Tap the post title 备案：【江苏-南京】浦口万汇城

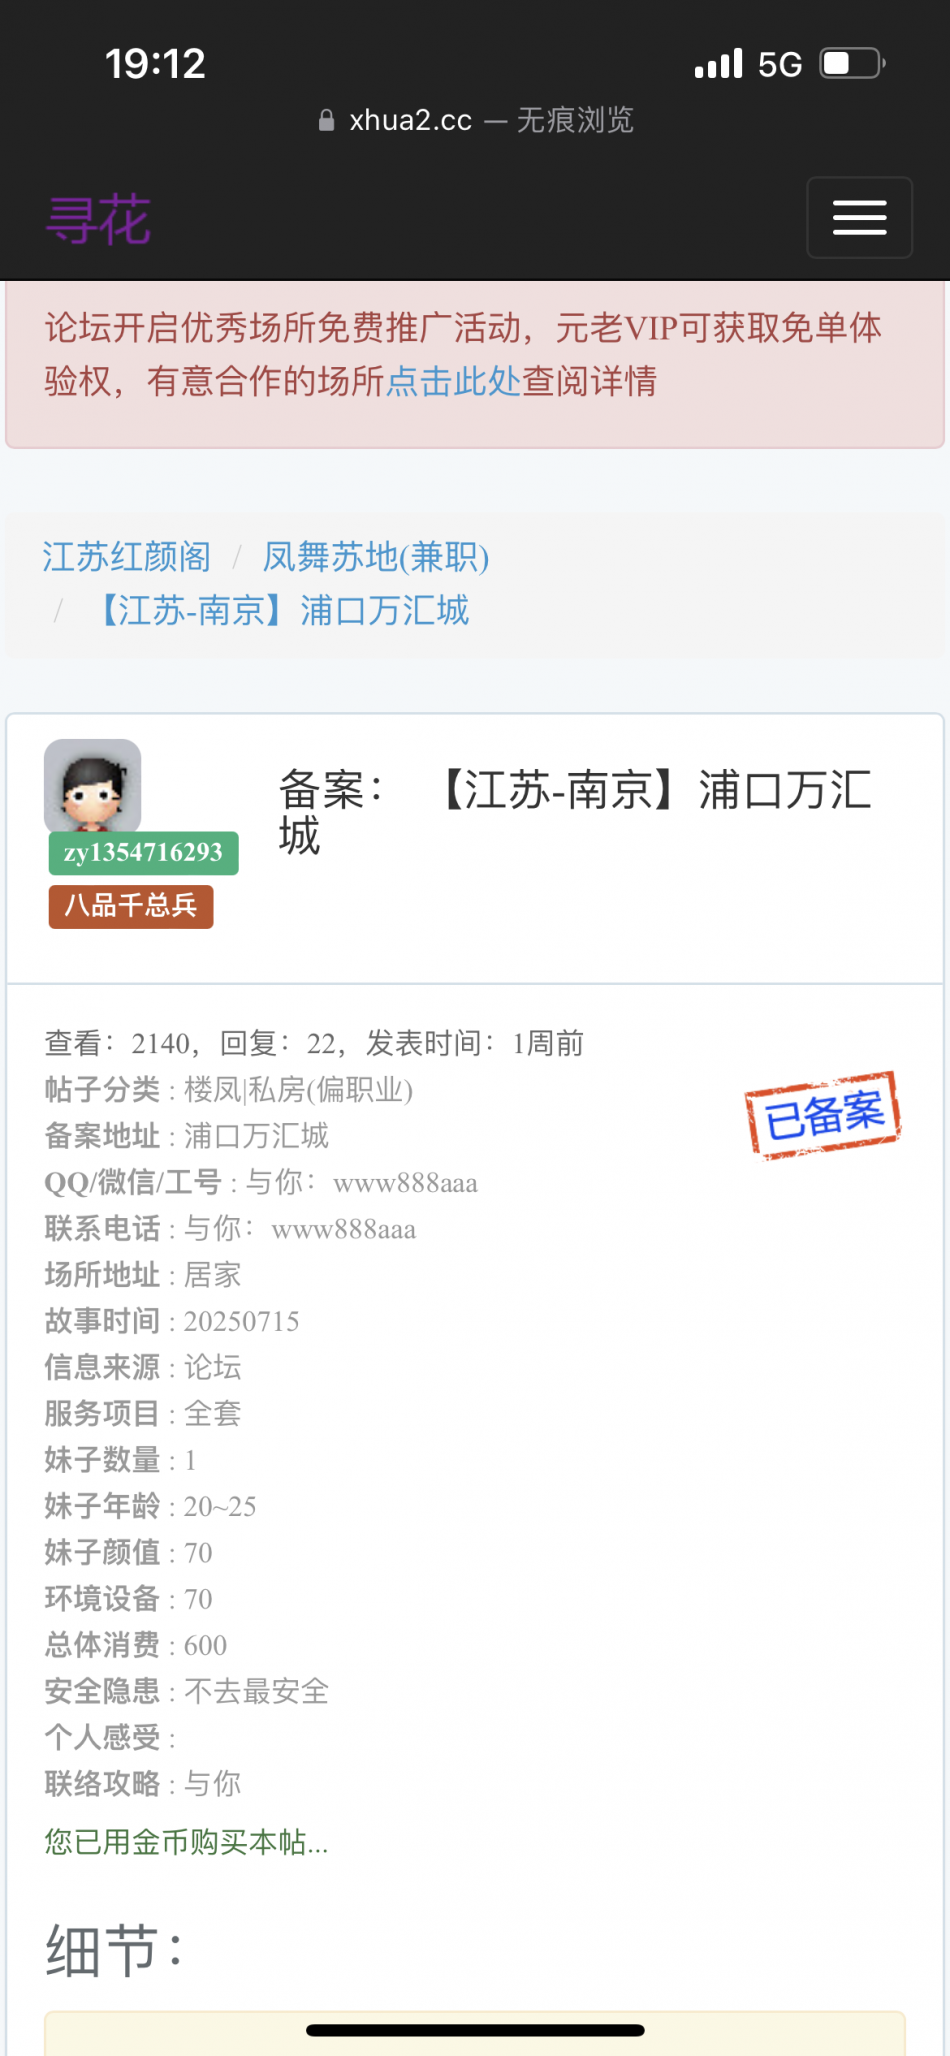(575, 812)
